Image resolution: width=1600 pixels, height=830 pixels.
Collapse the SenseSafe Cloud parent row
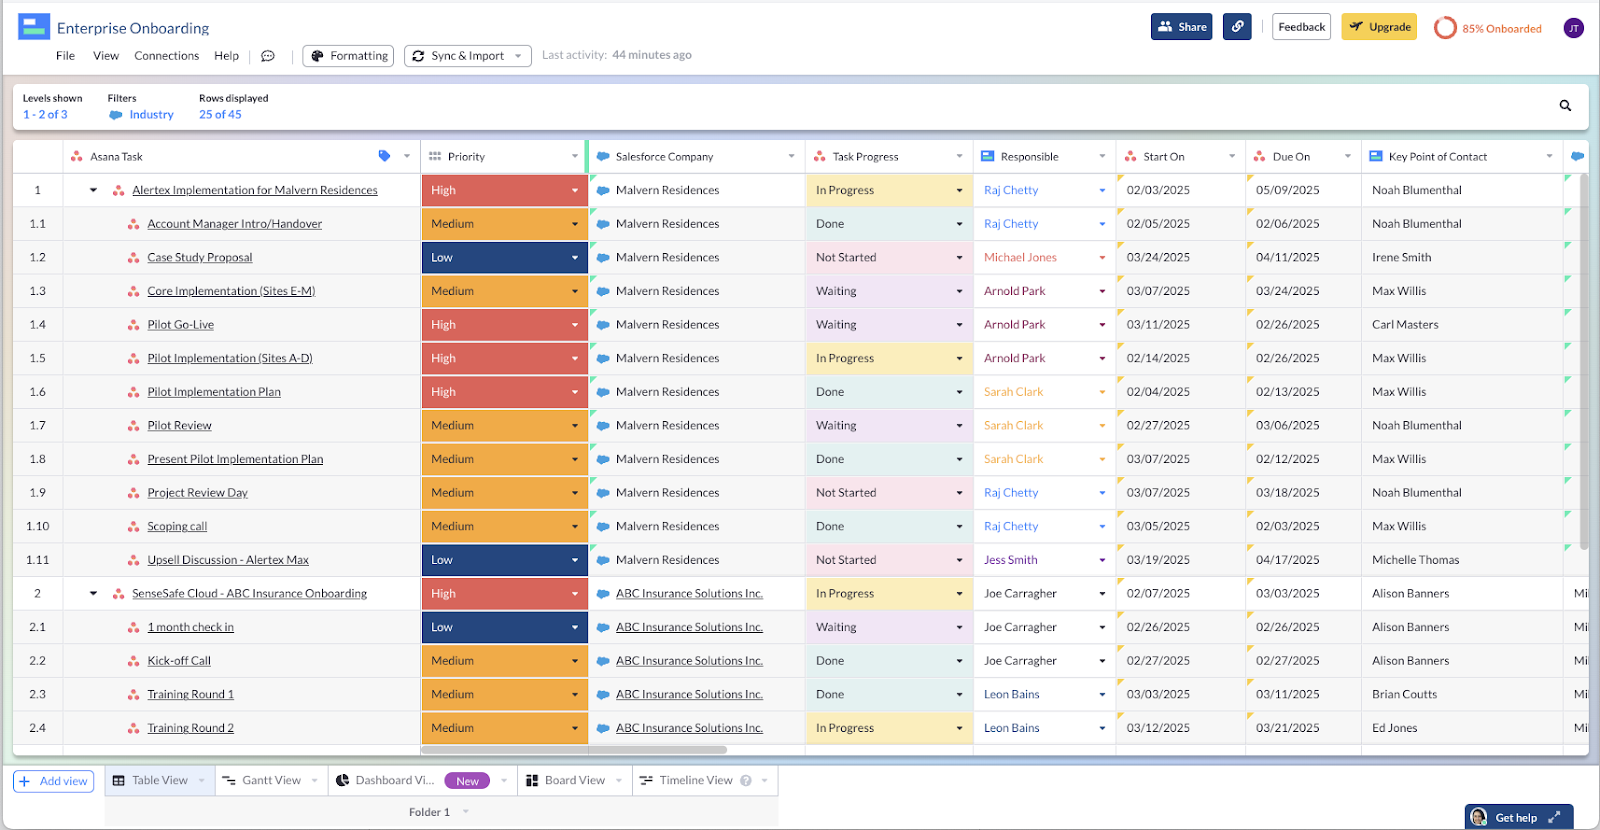(x=93, y=594)
